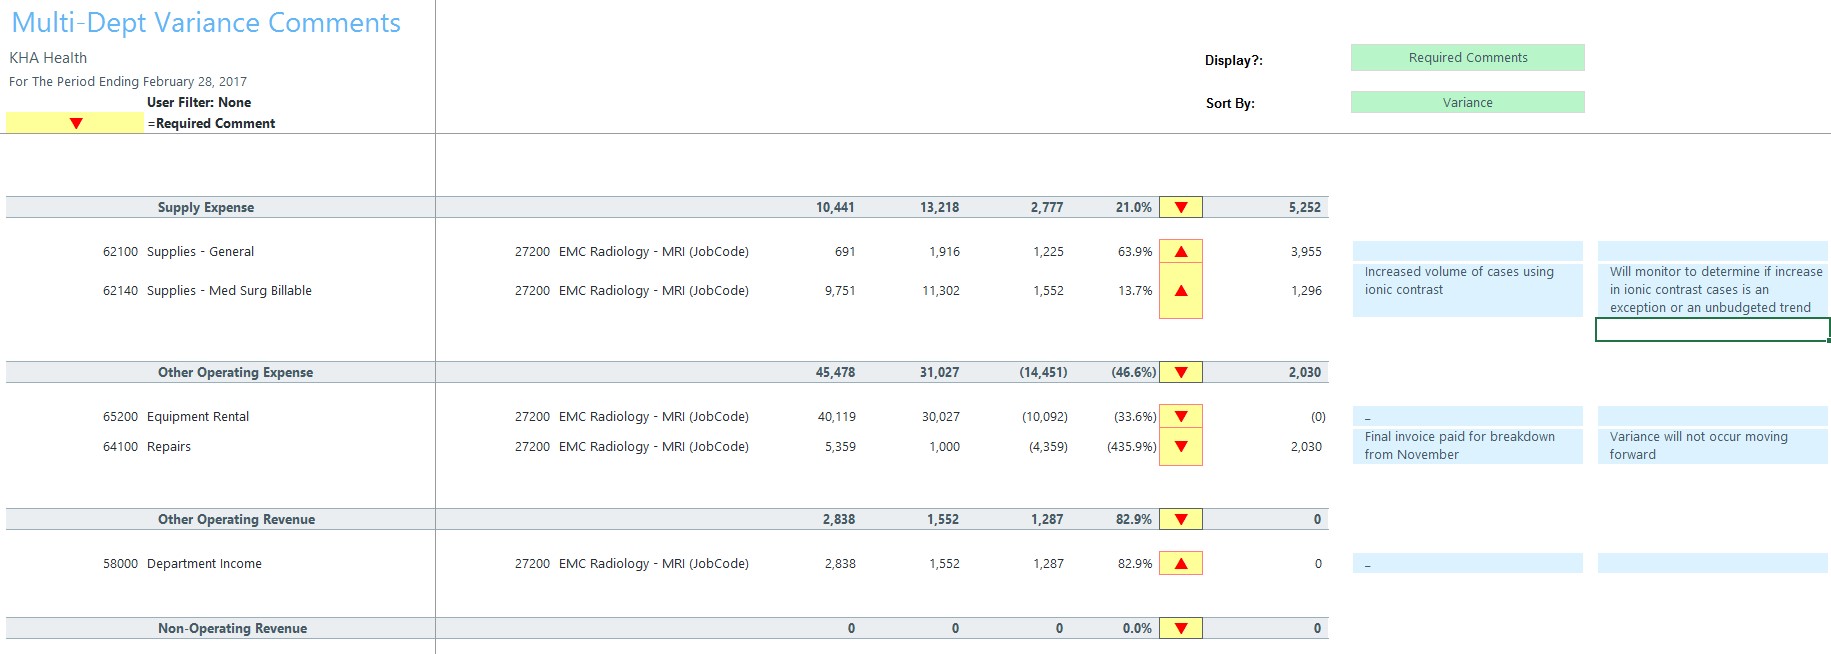Click Supplies - General red up-arrow indicator

1181,251
